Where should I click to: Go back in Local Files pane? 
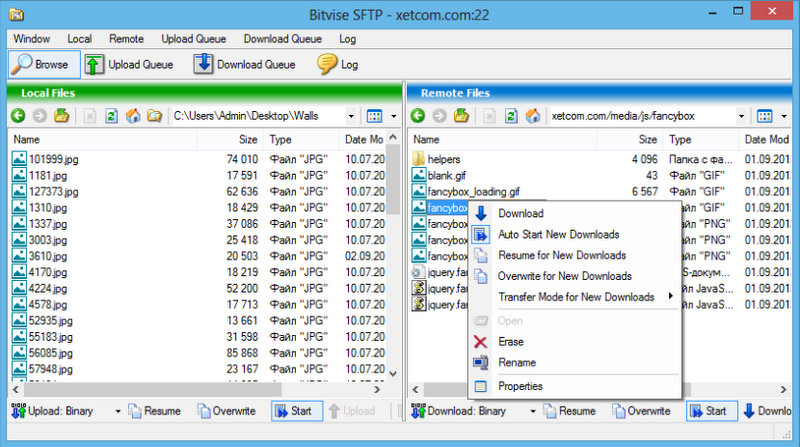pyautogui.click(x=18, y=116)
